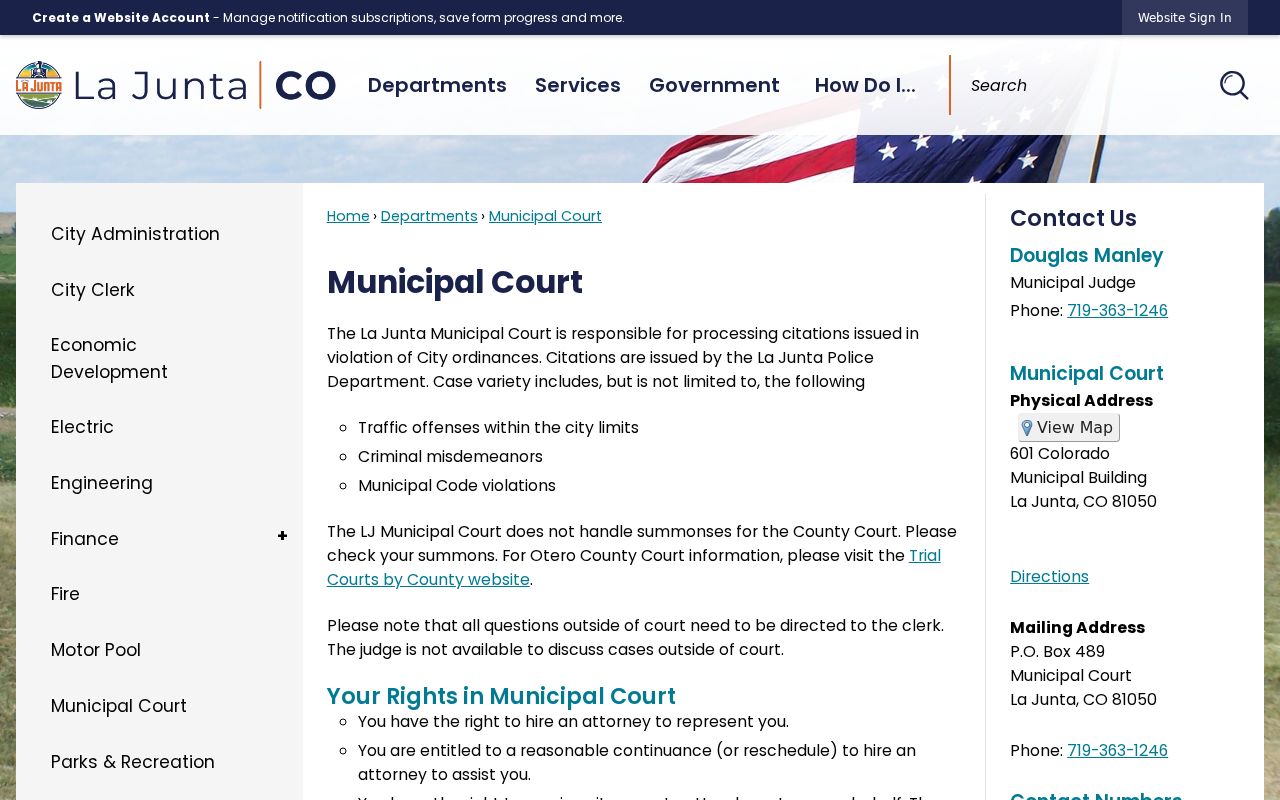Click 'Municipal Code violations' list item
This screenshot has height=800, width=1280.
tap(457, 486)
